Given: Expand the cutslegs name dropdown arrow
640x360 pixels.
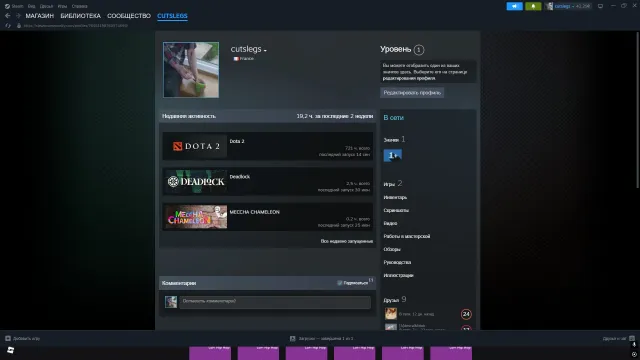Looking at the screenshot, I should coord(265,50).
